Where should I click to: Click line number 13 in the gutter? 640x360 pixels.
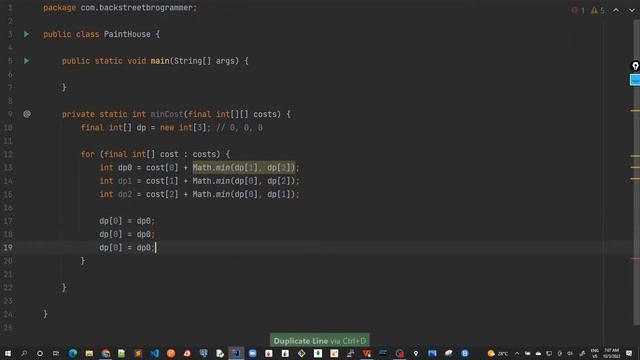pyautogui.click(x=8, y=167)
